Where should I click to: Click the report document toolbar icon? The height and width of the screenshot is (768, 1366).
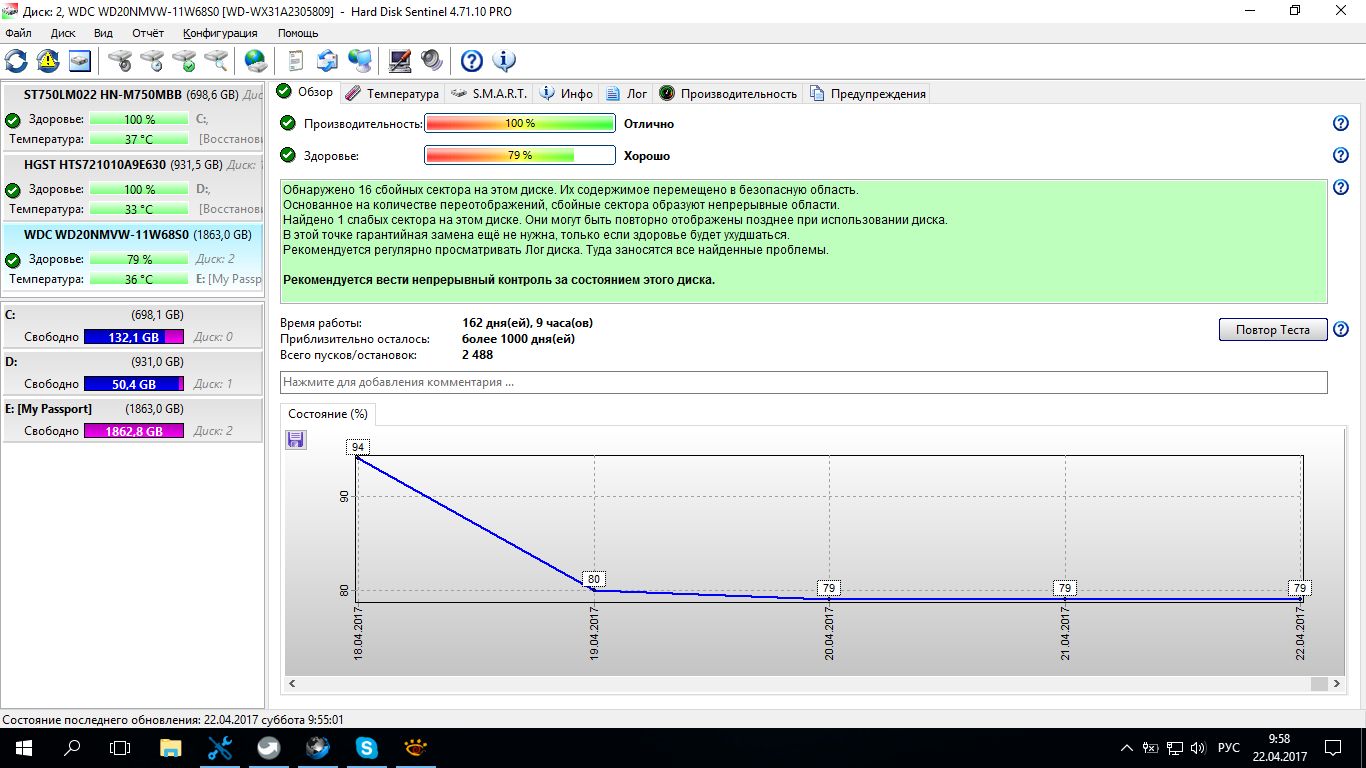[296, 61]
